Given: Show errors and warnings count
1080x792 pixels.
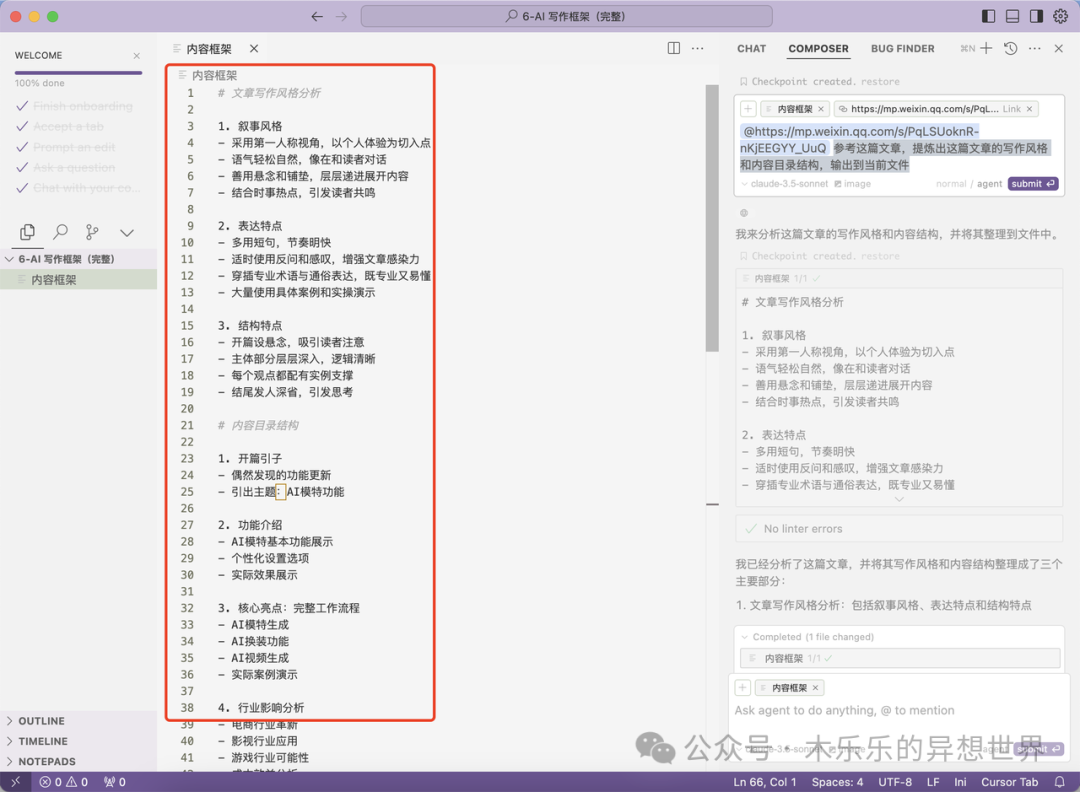Looking at the screenshot, I should pyautogui.click(x=63, y=782).
